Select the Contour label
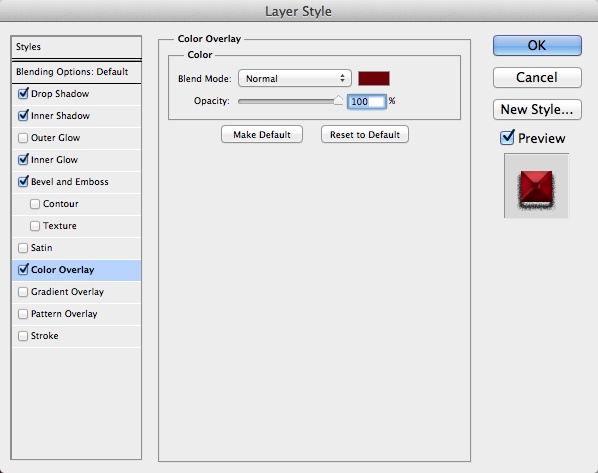 pos(61,204)
